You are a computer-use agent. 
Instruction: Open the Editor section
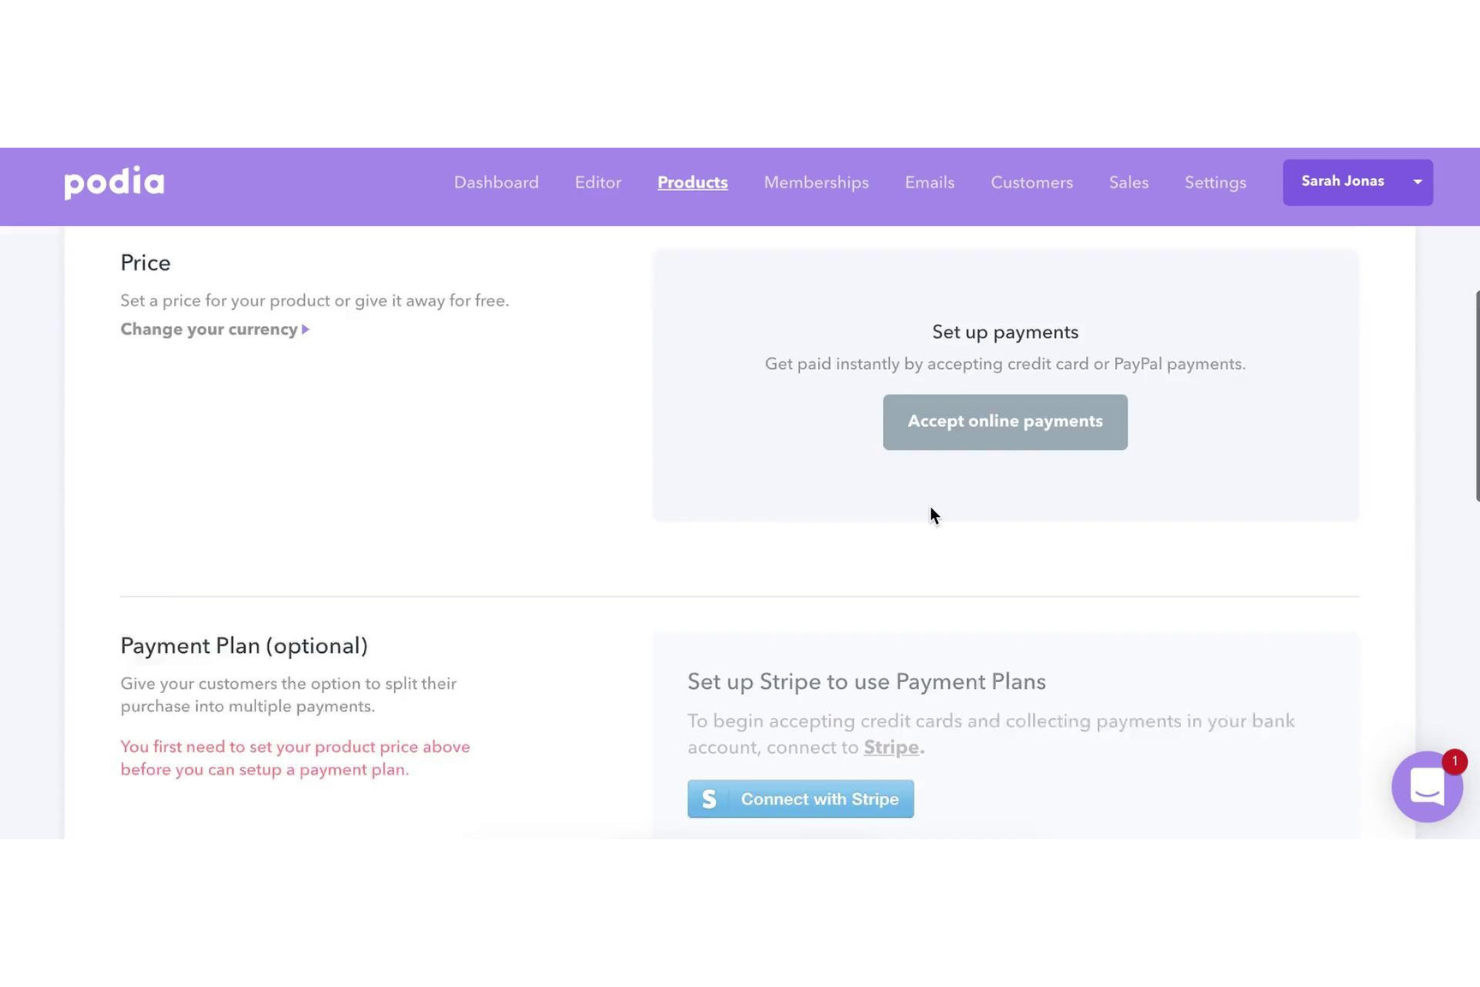pyautogui.click(x=597, y=182)
